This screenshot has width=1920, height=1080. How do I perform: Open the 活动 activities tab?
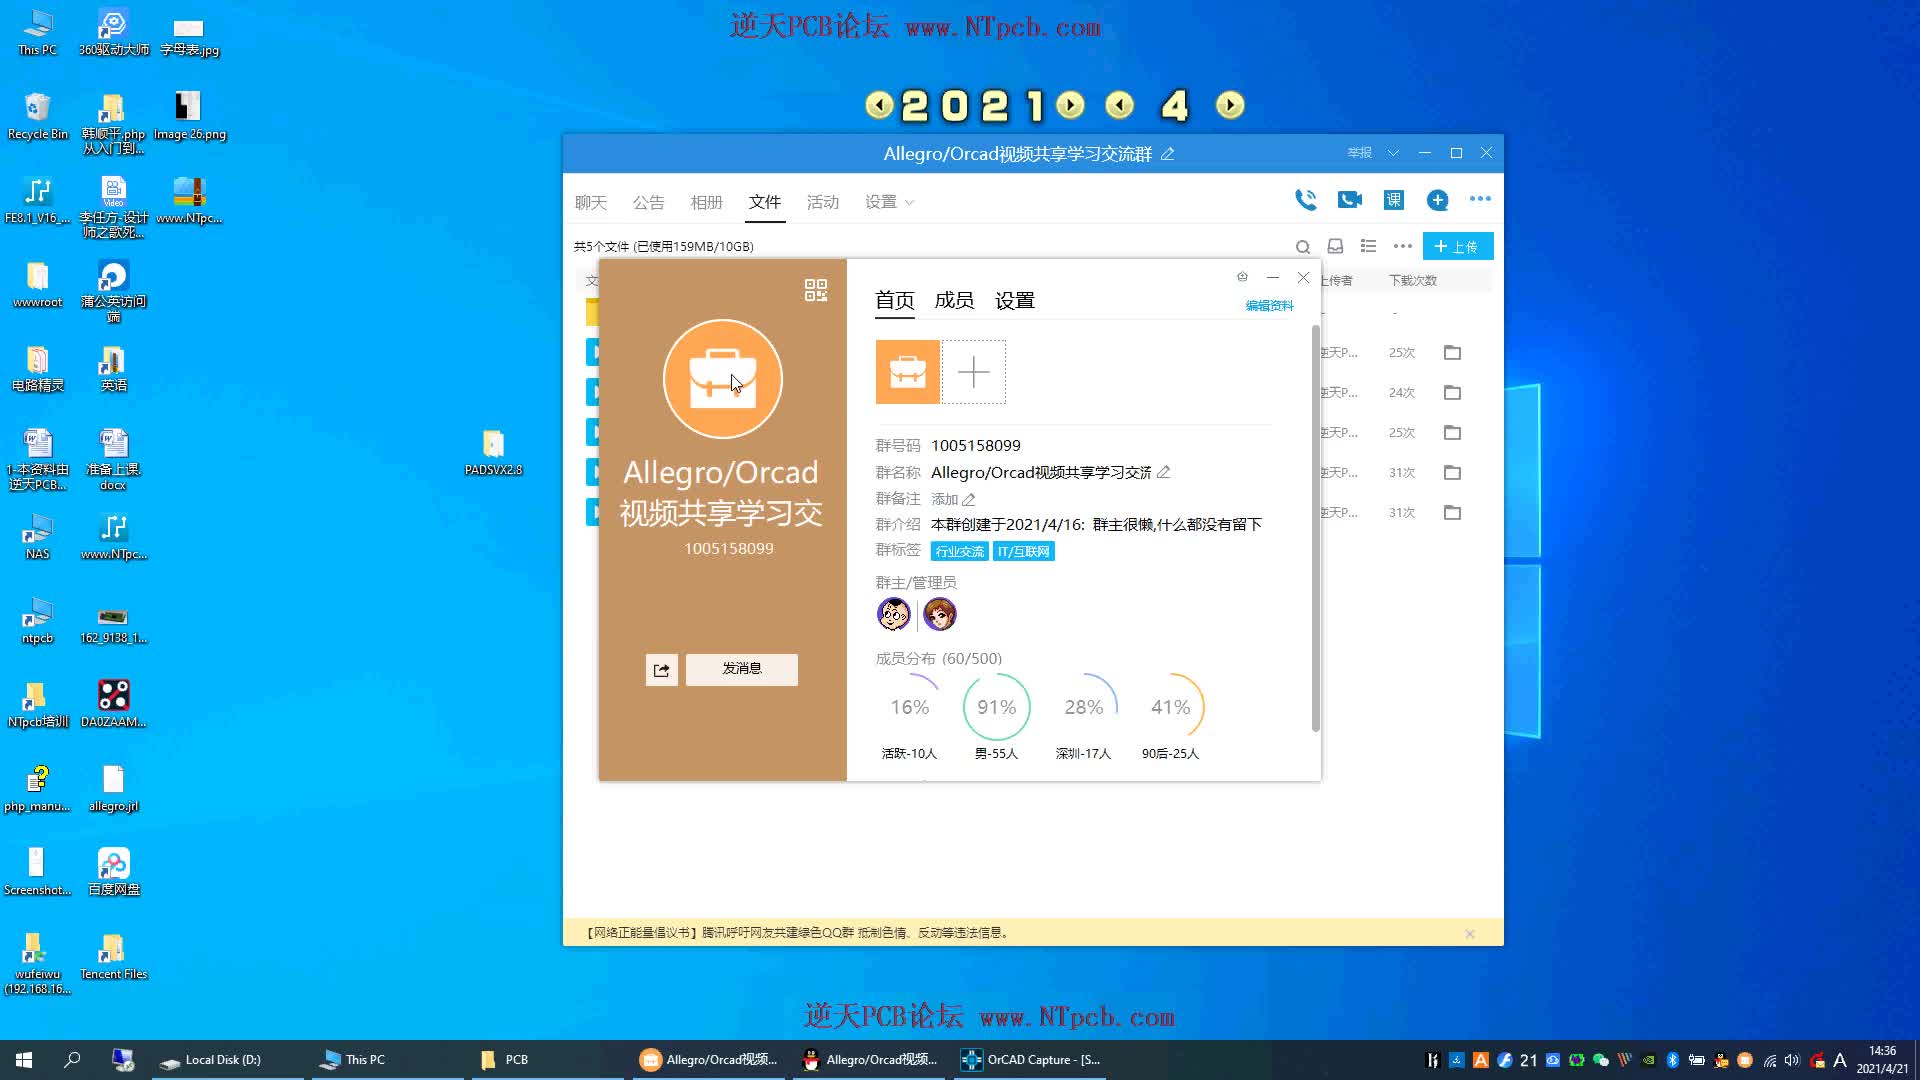point(822,202)
